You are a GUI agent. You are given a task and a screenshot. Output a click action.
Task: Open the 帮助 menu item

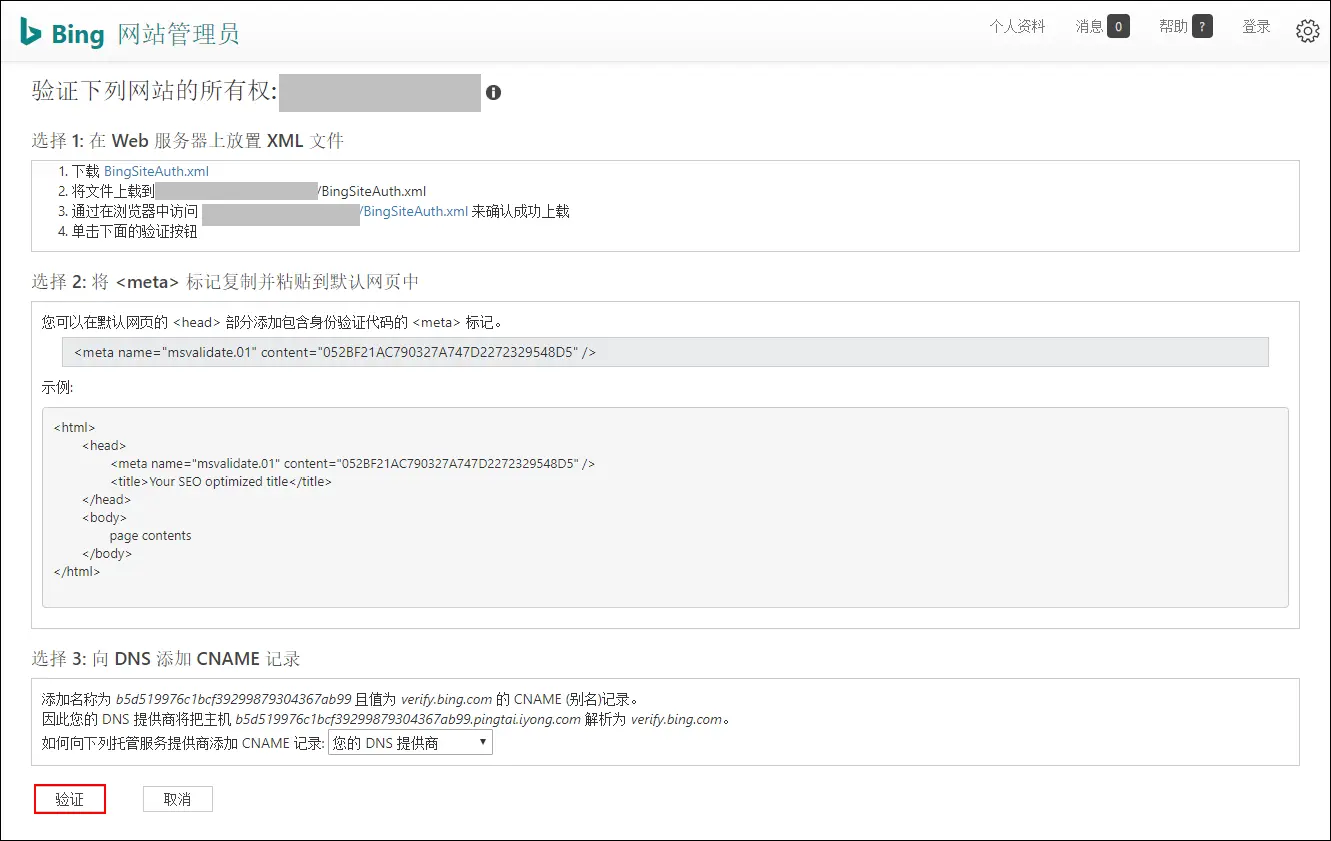(x=1173, y=27)
